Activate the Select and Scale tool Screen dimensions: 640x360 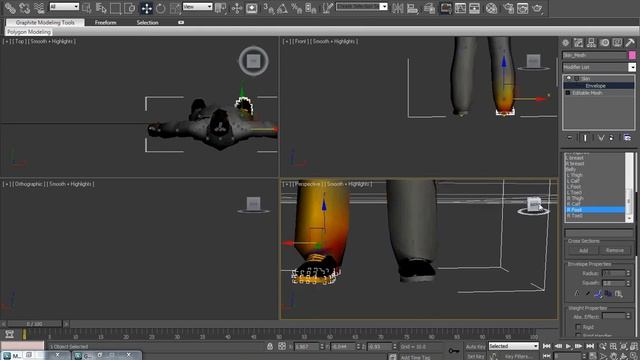175,8
